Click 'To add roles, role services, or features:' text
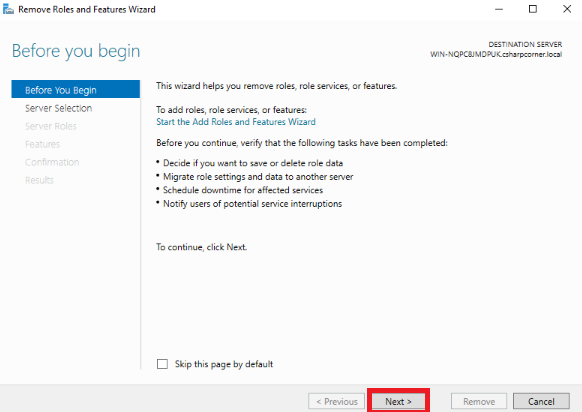The height and width of the screenshot is (412, 582). (x=231, y=110)
